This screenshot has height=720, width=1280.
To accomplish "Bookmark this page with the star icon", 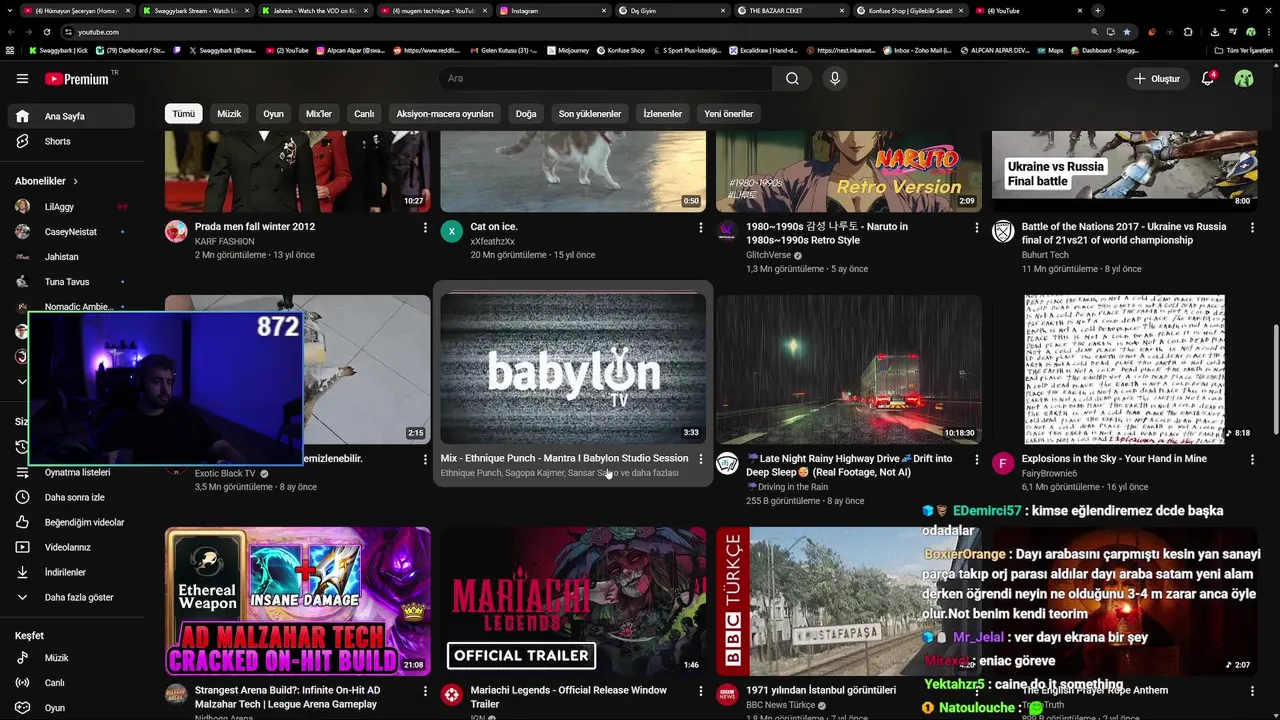I will click(1127, 32).
